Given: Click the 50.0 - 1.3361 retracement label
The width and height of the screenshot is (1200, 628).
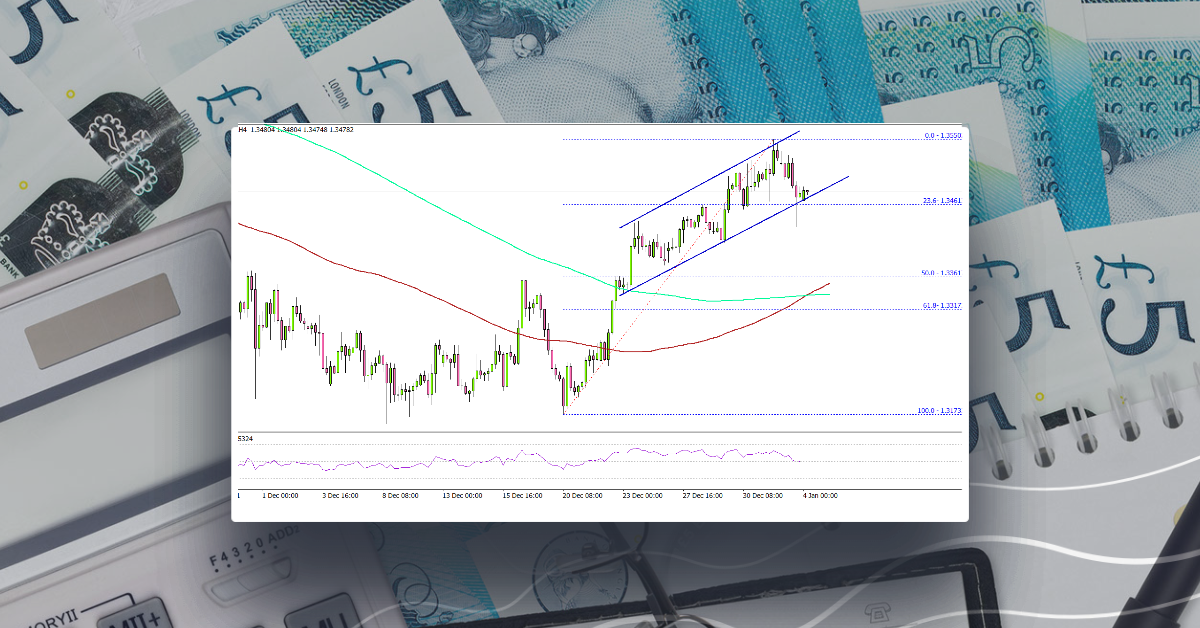Looking at the screenshot, I should (941, 272).
